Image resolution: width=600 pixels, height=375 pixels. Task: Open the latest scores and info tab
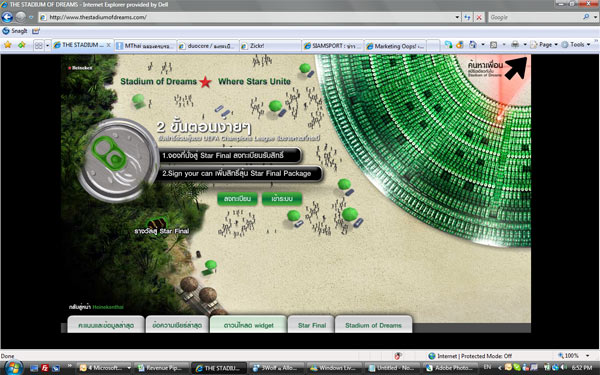coord(106,325)
